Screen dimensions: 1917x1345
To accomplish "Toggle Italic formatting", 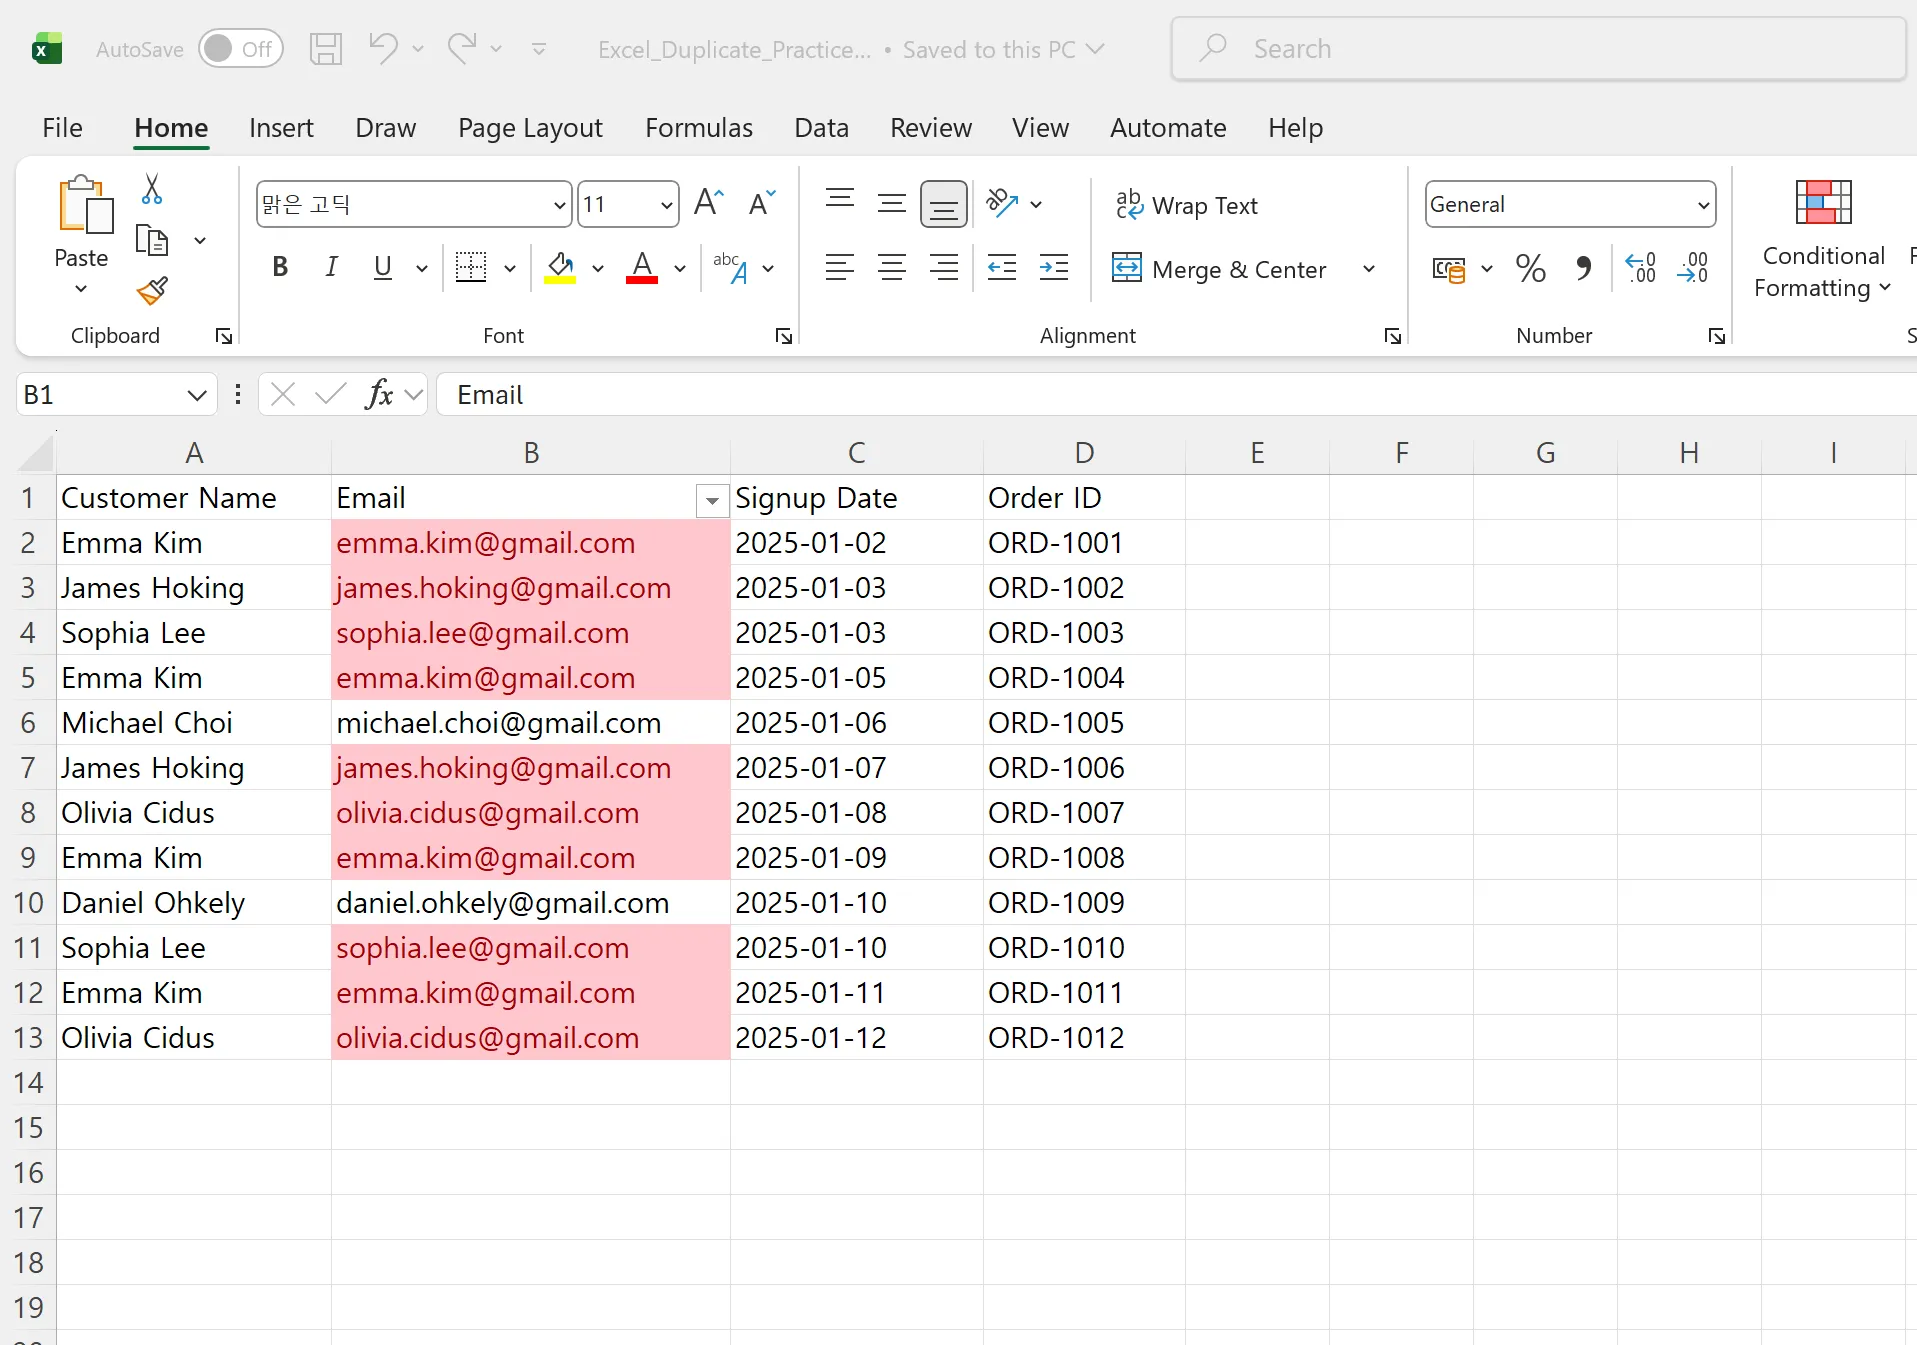I will click(331, 267).
